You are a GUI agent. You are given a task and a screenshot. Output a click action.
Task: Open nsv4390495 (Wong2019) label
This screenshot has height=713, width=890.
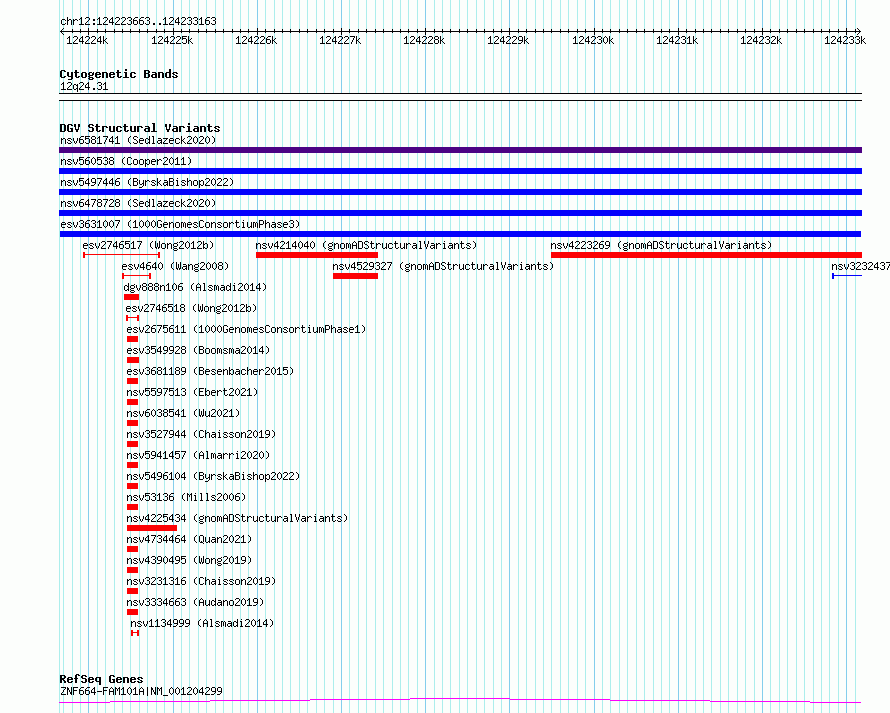189,560
